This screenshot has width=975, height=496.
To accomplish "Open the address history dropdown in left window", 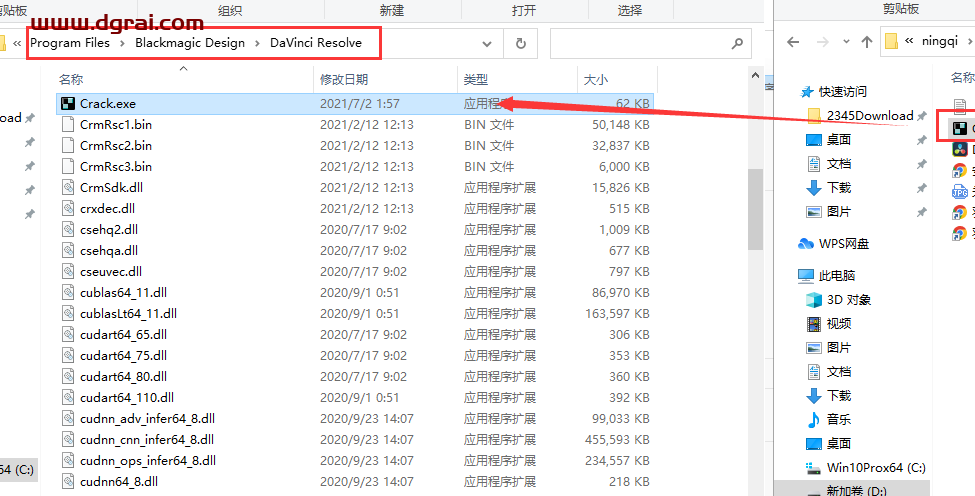I will [x=488, y=44].
